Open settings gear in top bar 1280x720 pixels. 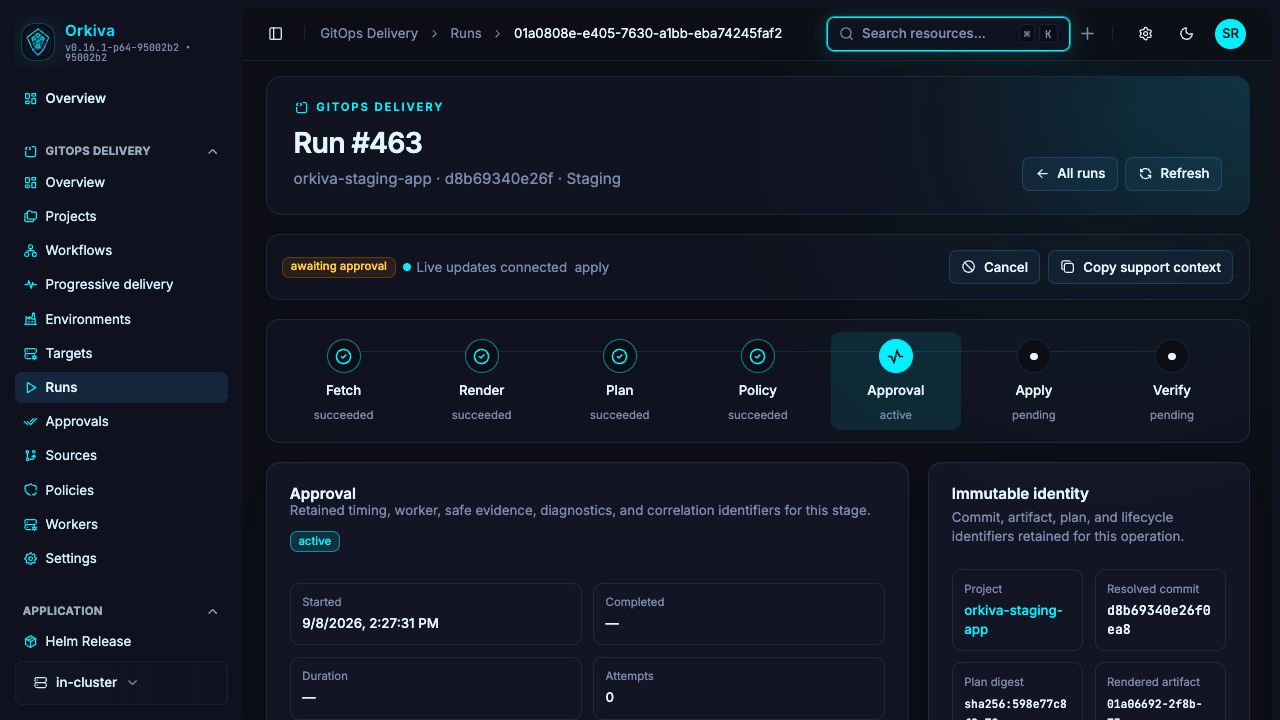coord(1146,33)
